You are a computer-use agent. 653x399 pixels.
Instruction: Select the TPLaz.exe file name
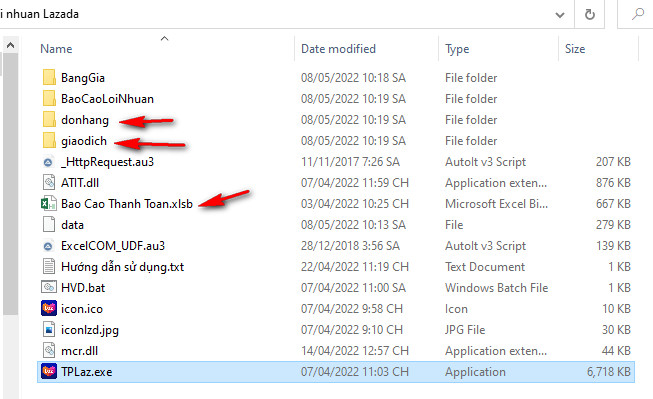tap(87, 372)
